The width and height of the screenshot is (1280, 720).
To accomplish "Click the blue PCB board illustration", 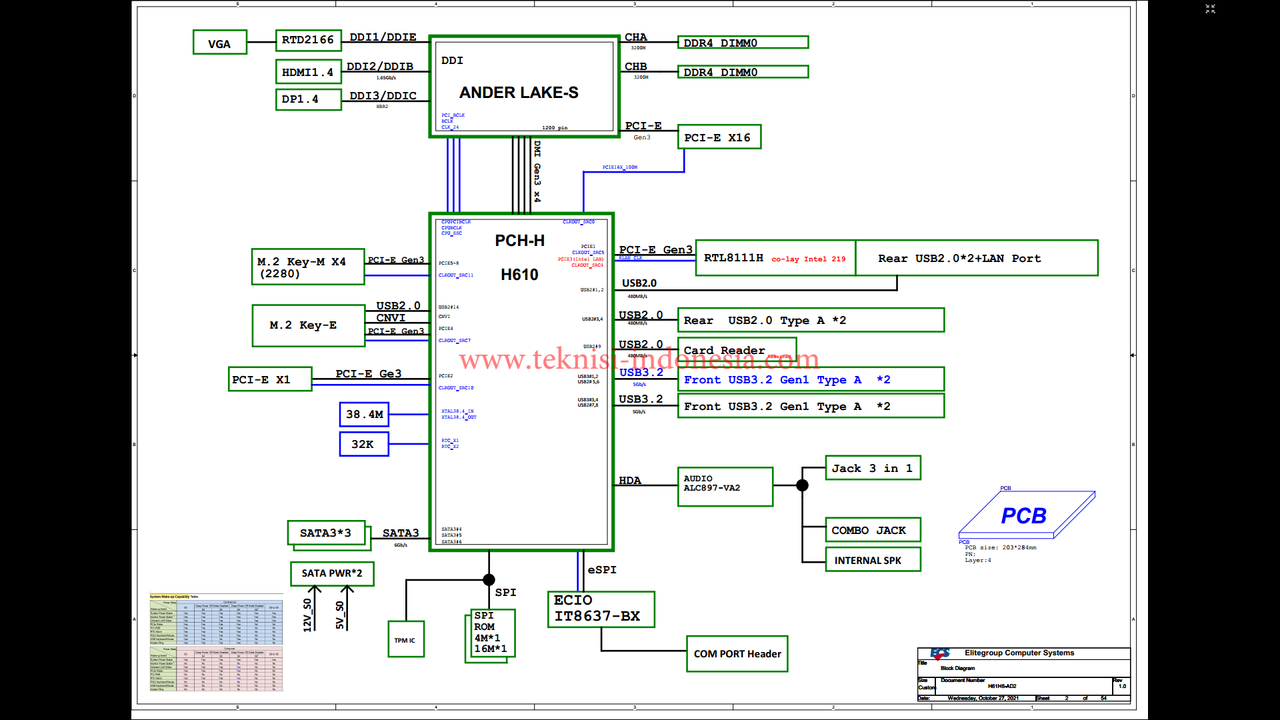I will point(1026,515).
